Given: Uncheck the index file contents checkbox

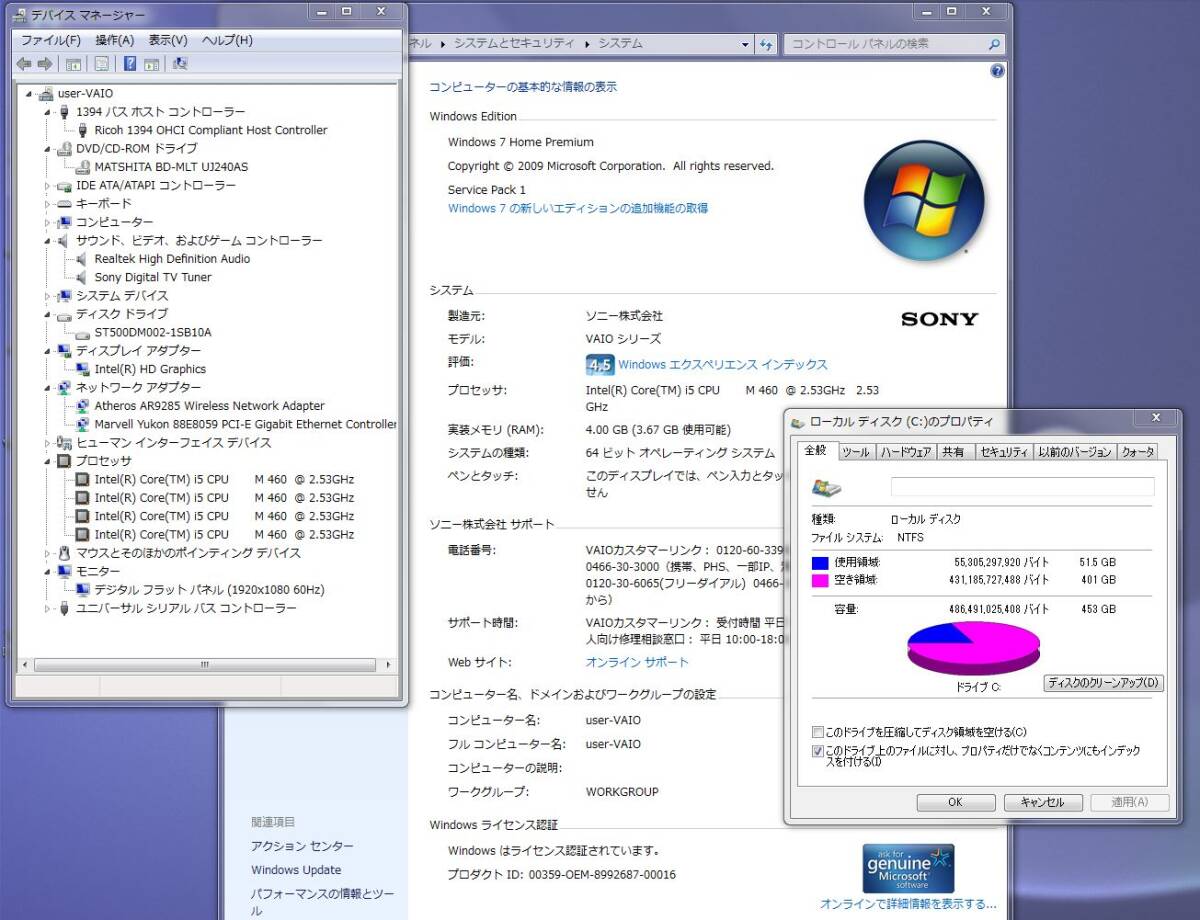Looking at the screenshot, I should [x=818, y=750].
